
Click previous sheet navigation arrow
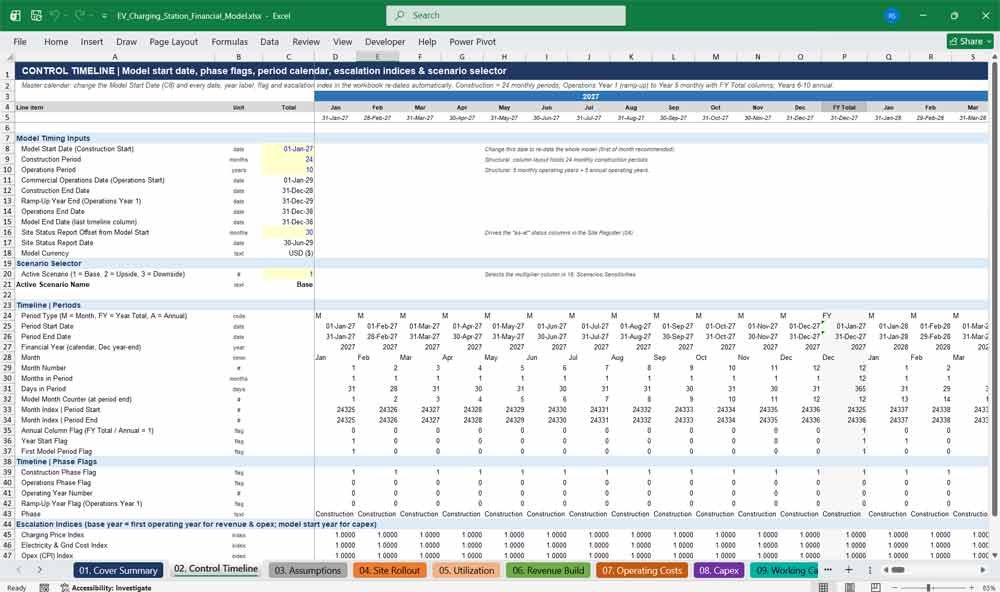pyautogui.click(x=18, y=570)
